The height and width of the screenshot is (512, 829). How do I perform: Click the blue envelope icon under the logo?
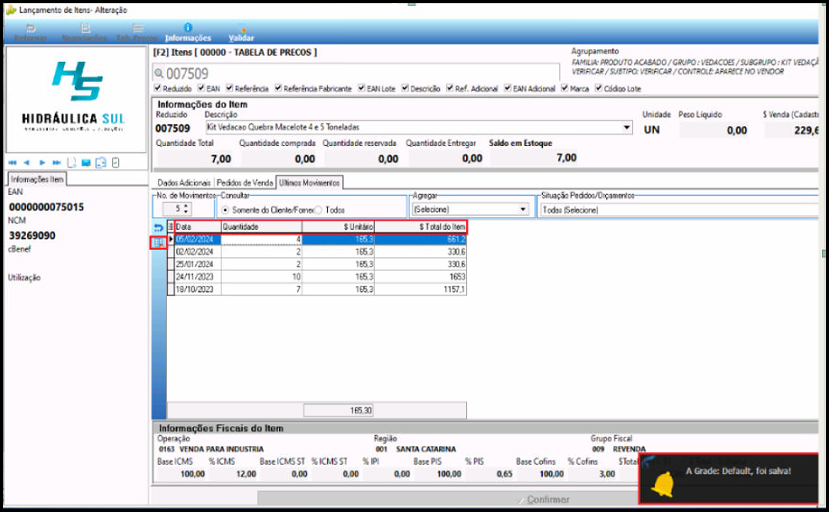(86, 162)
